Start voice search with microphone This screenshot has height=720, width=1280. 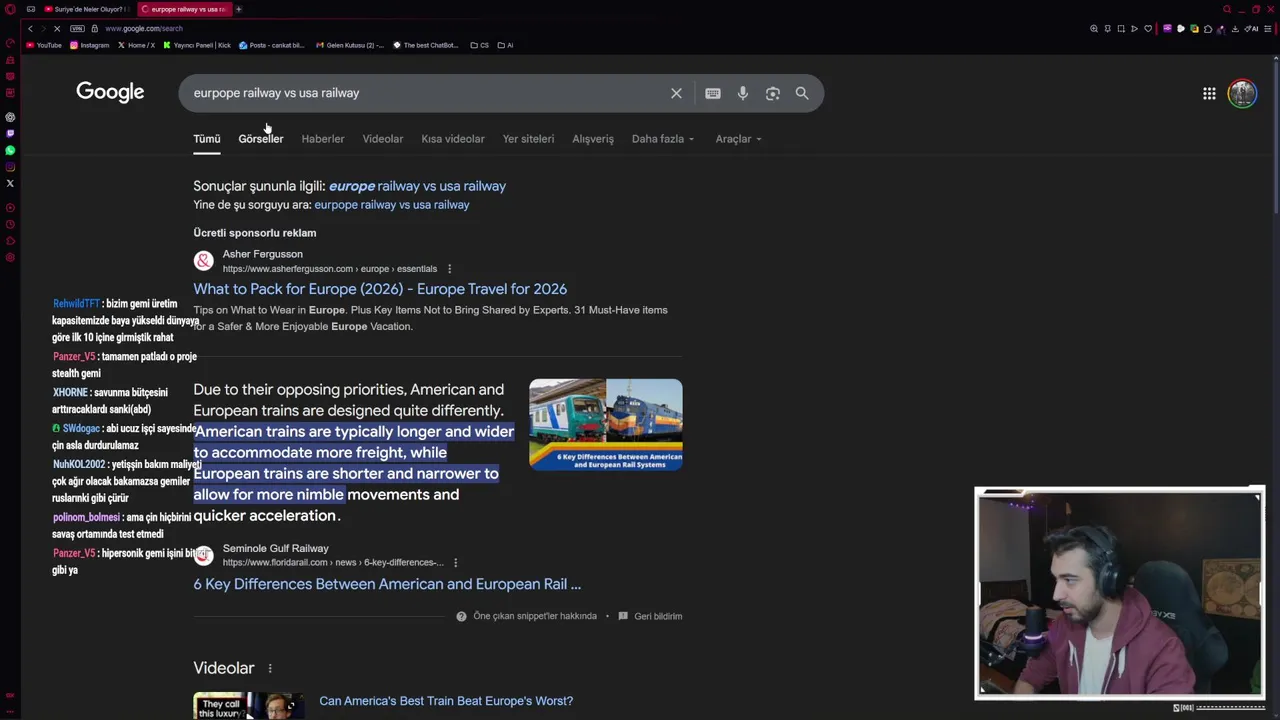tap(743, 93)
